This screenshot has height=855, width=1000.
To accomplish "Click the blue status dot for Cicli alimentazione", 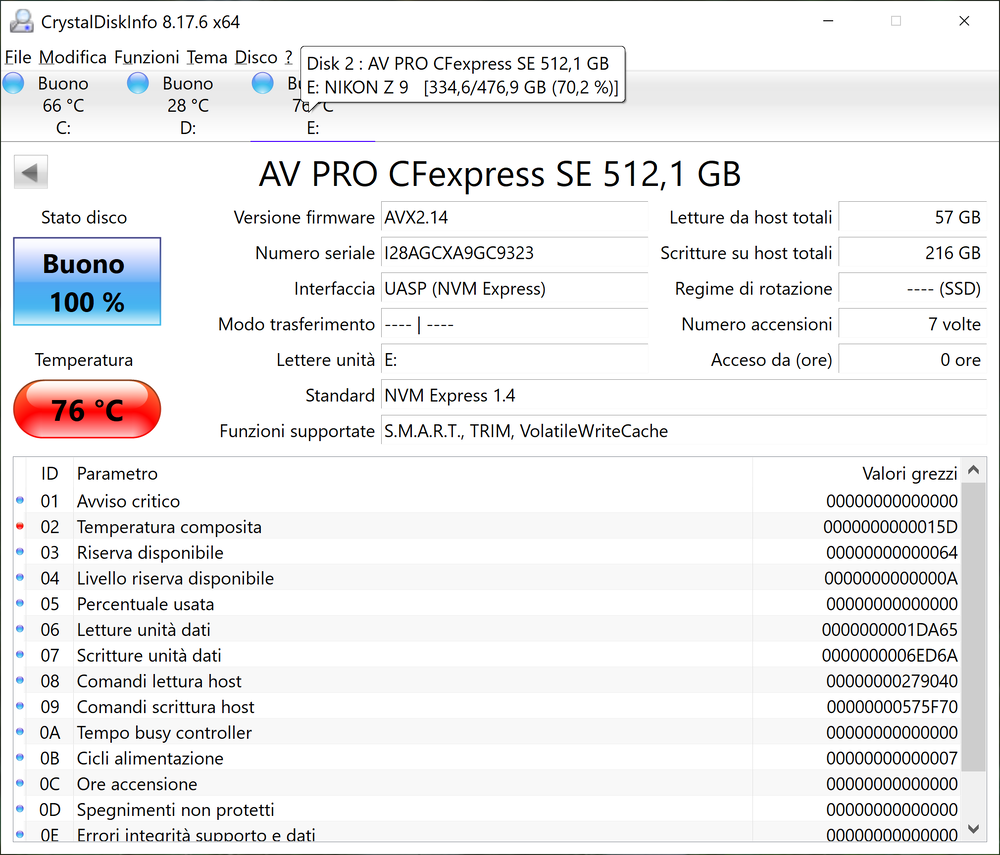I will 20,757.
